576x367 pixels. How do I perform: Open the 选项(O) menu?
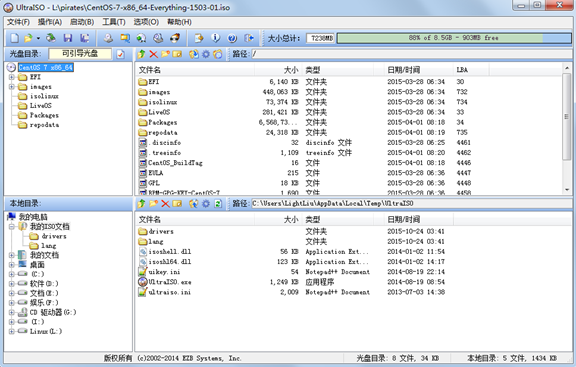146,22
